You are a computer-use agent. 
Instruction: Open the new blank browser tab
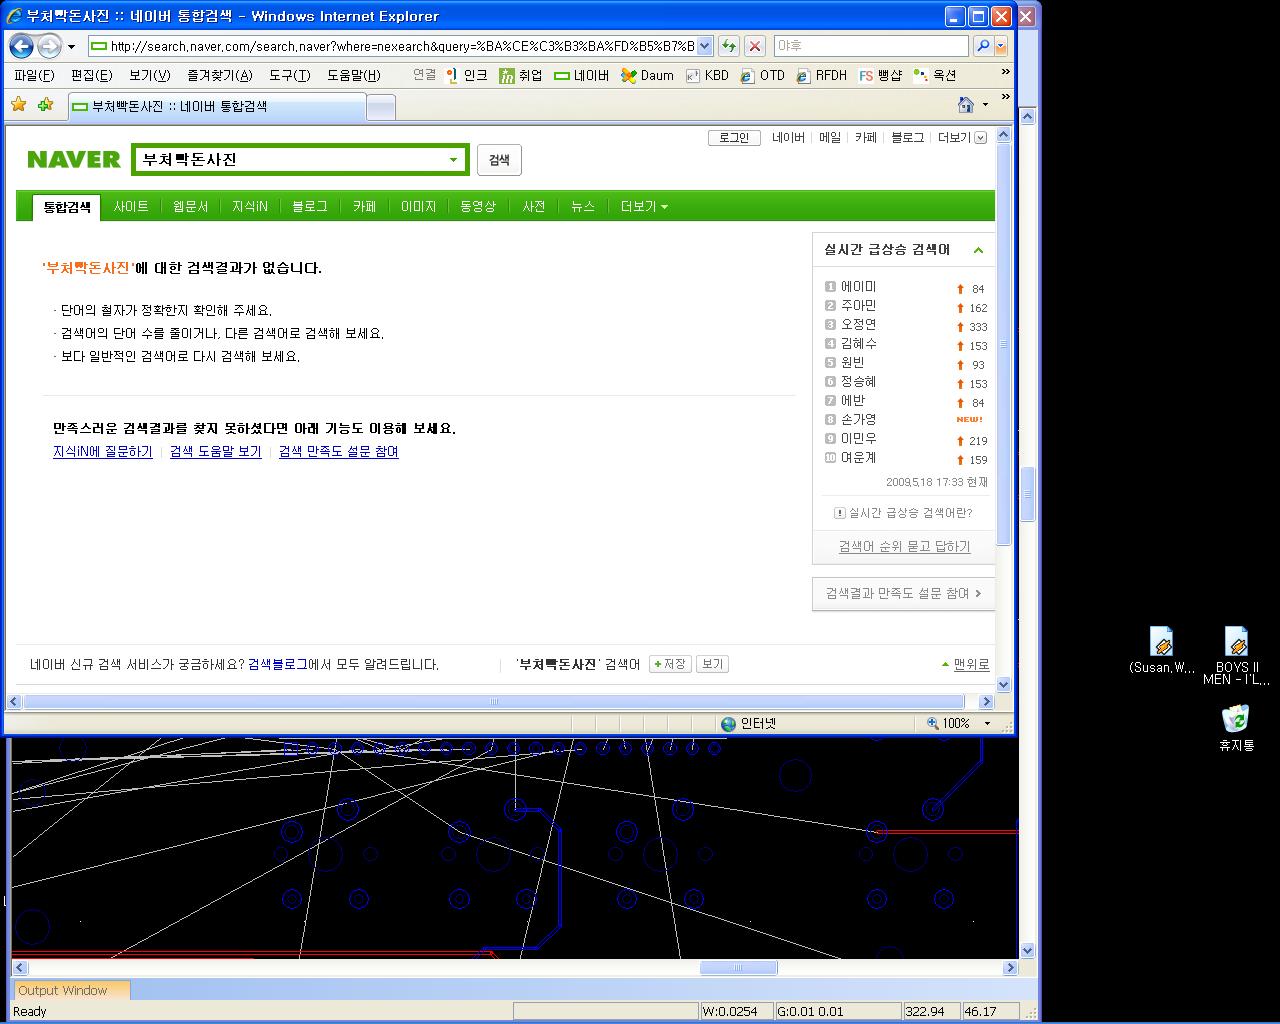click(381, 107)
